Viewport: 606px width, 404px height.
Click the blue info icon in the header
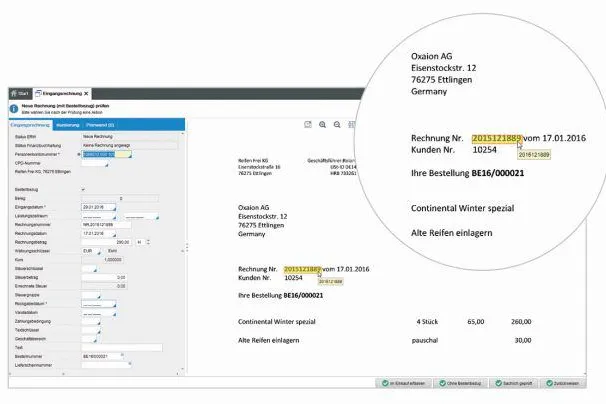(14, 109)
